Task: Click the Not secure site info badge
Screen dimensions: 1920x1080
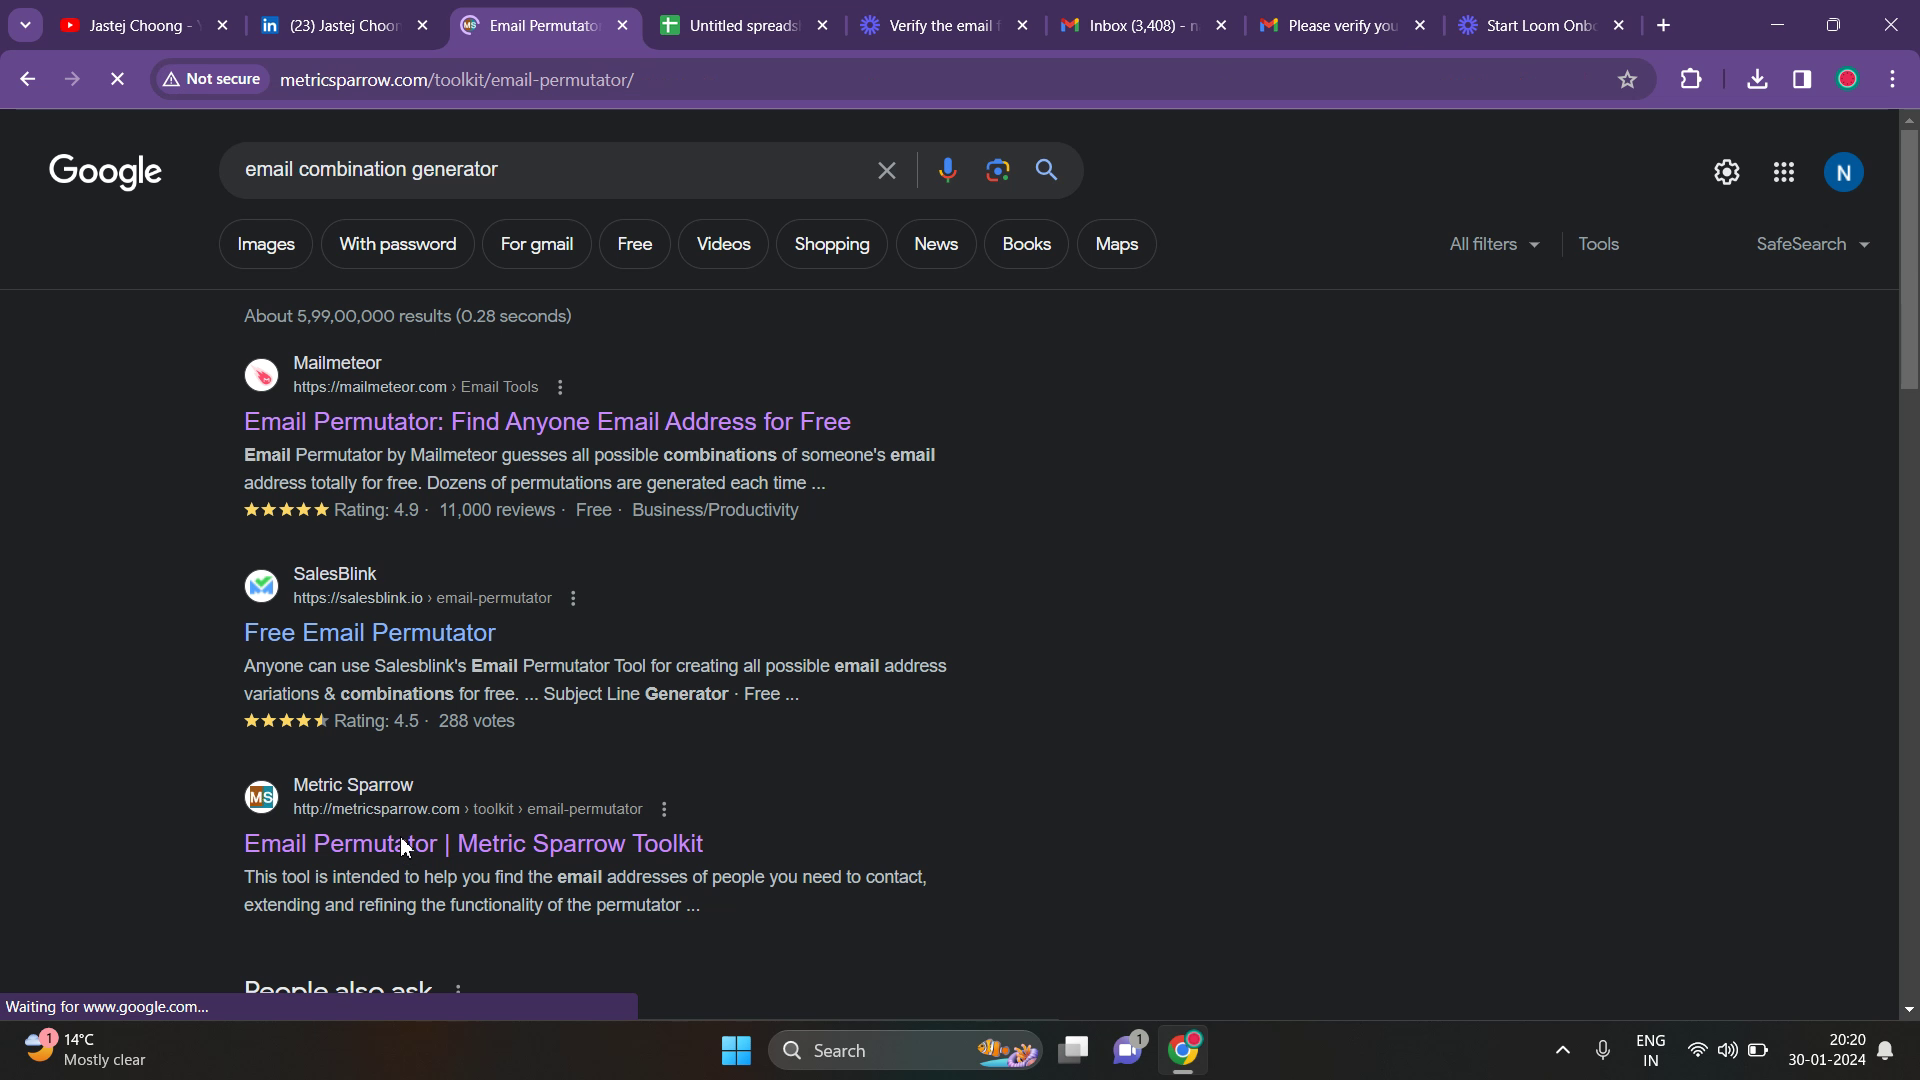Action: coord(211,79)
